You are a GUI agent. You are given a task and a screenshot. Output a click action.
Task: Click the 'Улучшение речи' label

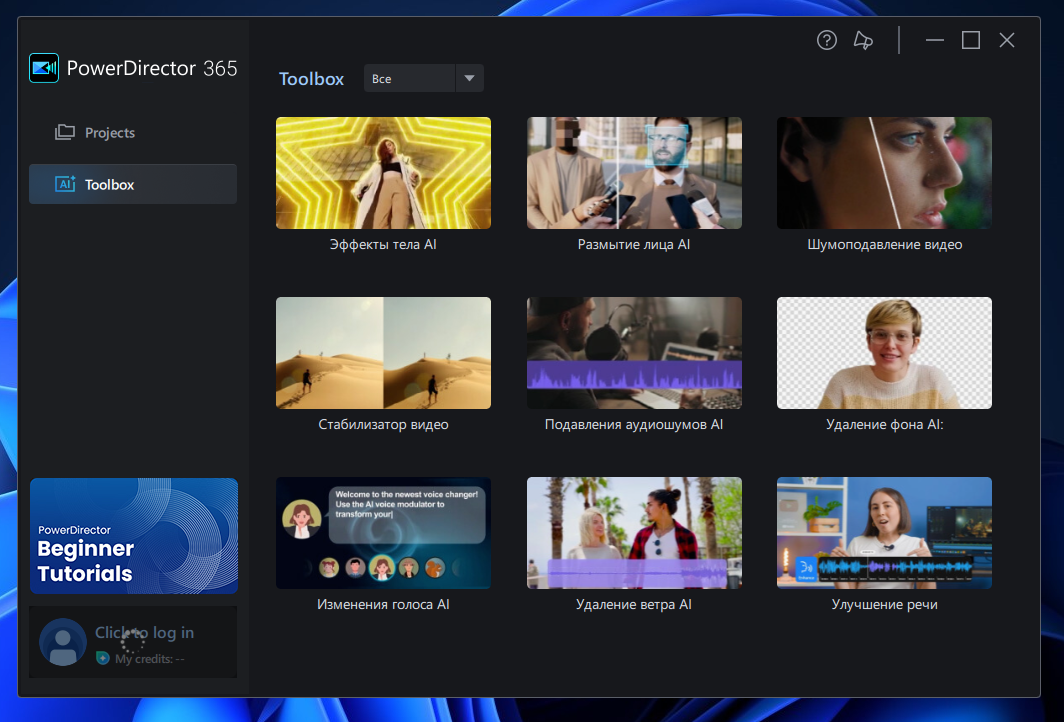884,604
